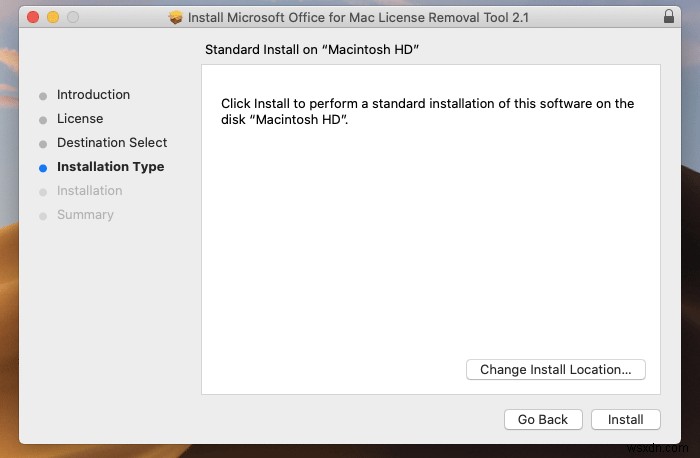Click the "Click Install to perform" instruction text
Image resolution: width=700 pixels, height=458 pixels.
click(x=427, y=112)
